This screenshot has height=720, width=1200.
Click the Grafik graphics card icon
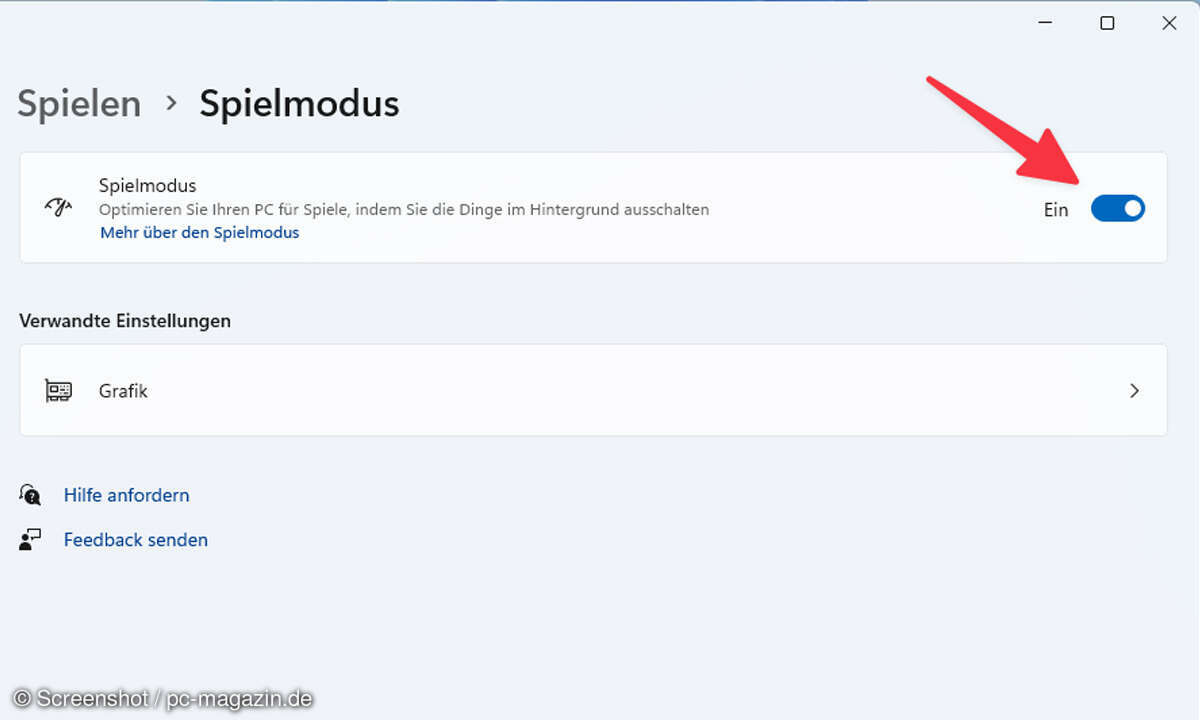pos(58,390)
